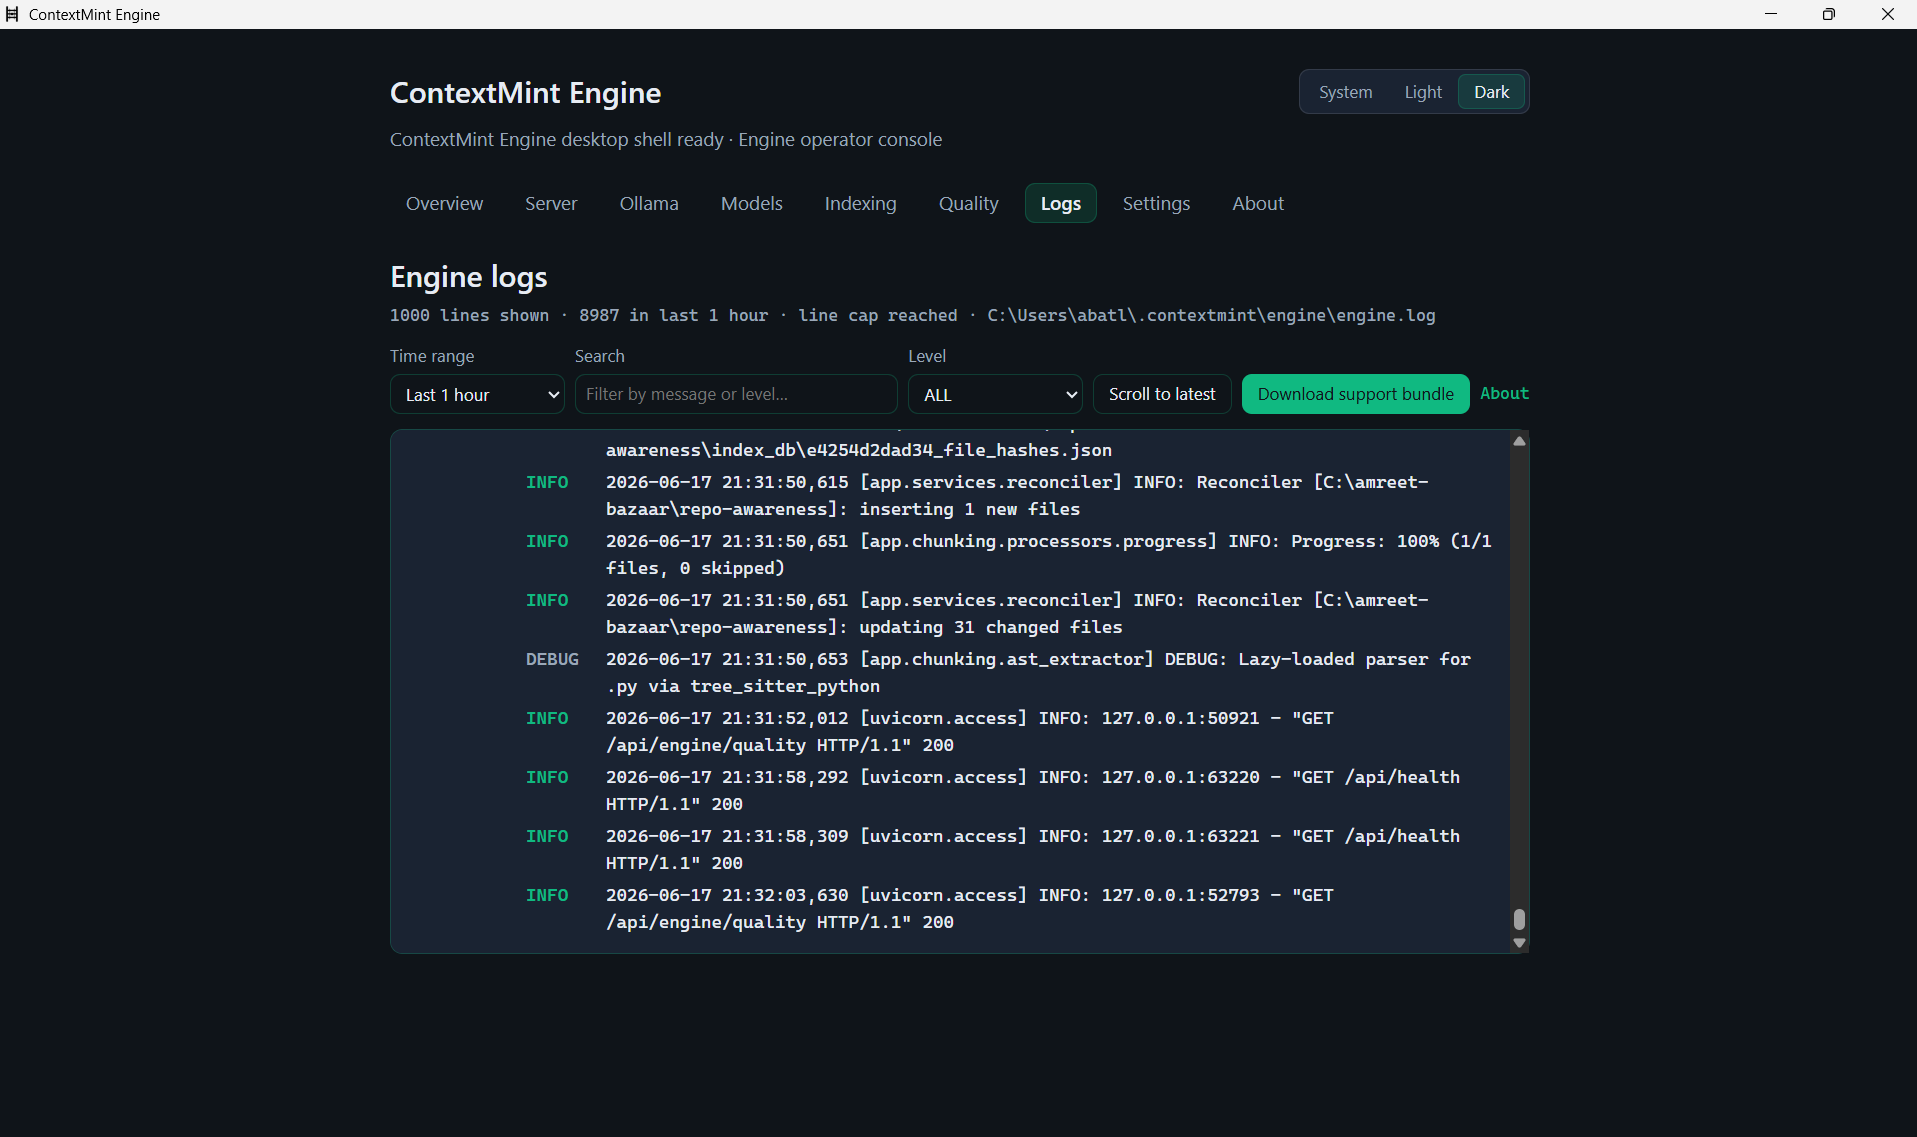
Task: Click the '1000 lines shown' status text
Action: (x=469, y=315)
